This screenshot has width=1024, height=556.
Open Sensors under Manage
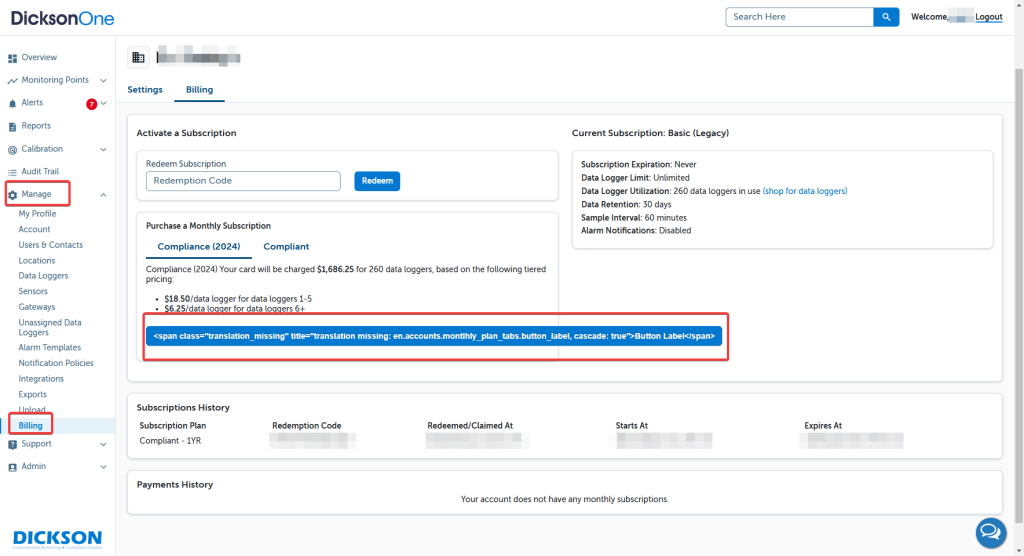click(x=33, y=291)
